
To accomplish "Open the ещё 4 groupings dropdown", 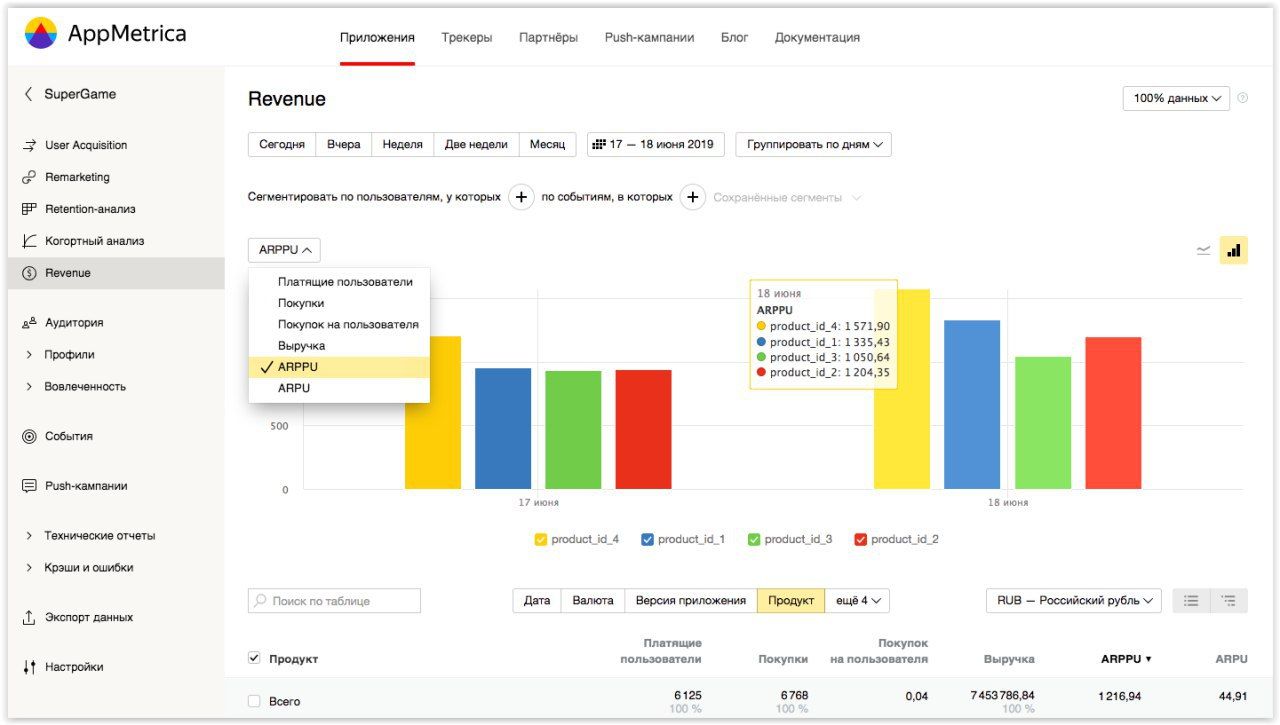I will (x=857, y=601).
